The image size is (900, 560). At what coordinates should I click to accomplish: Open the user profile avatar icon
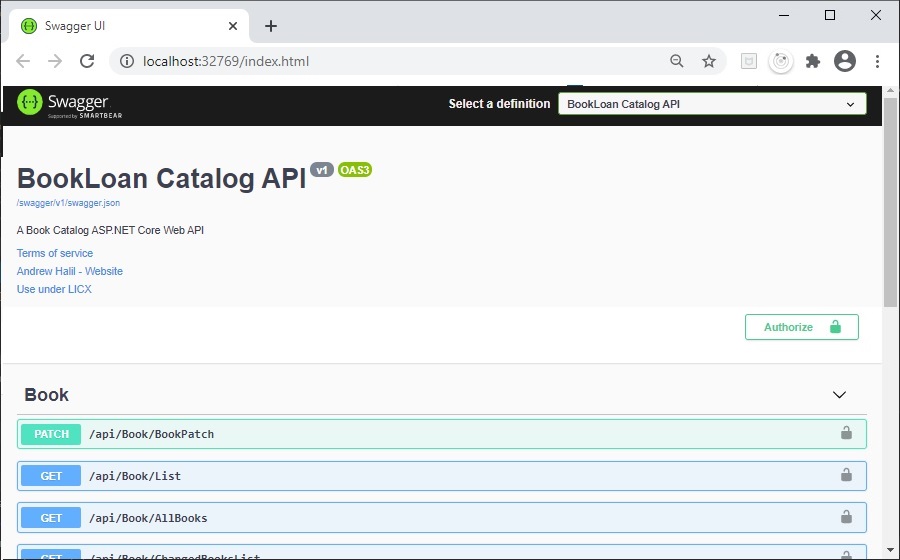pyautogui.click(x=845, y=61)
